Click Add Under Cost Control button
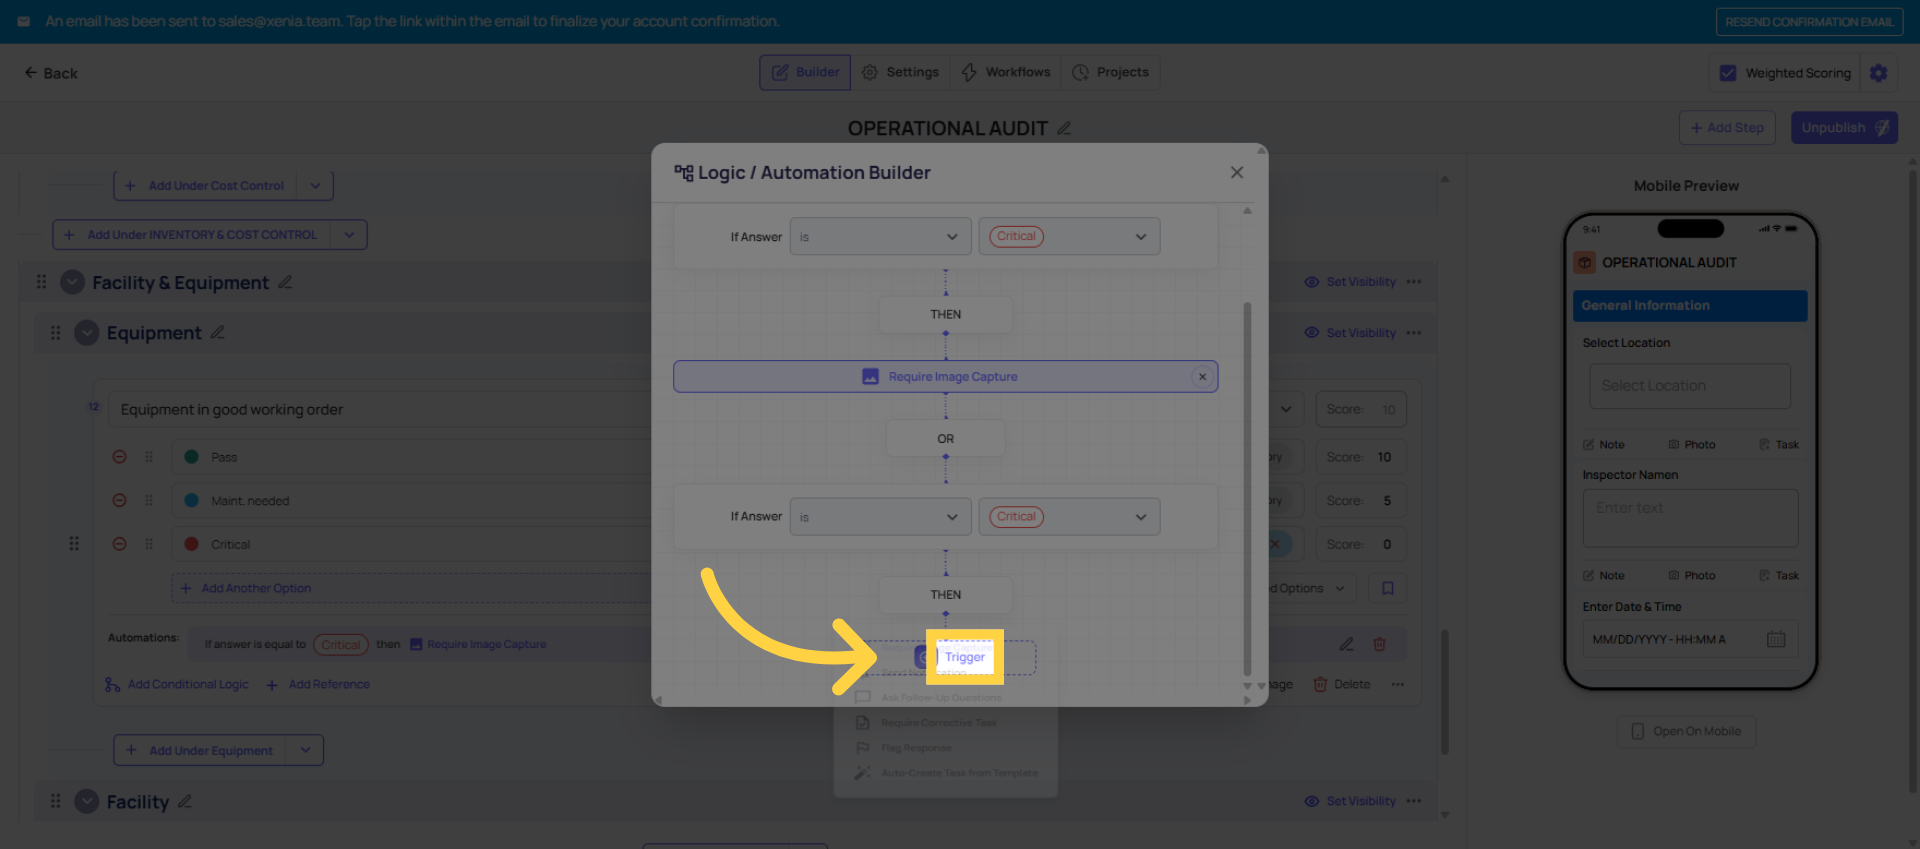The height and width of the screenshot is (849, 1920). [x=206, y=186]
